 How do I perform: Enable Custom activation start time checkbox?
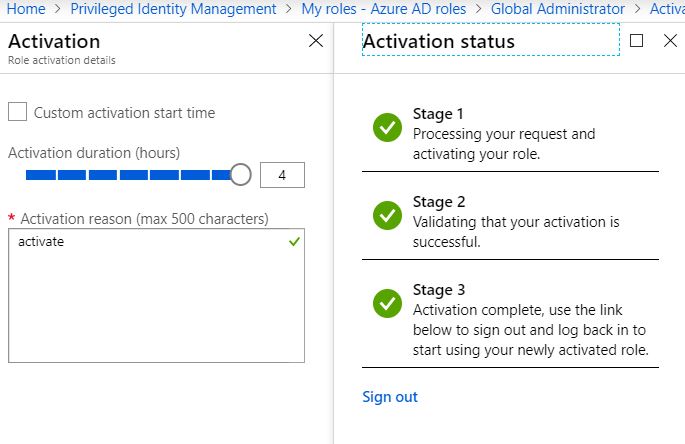pos(18,112)
